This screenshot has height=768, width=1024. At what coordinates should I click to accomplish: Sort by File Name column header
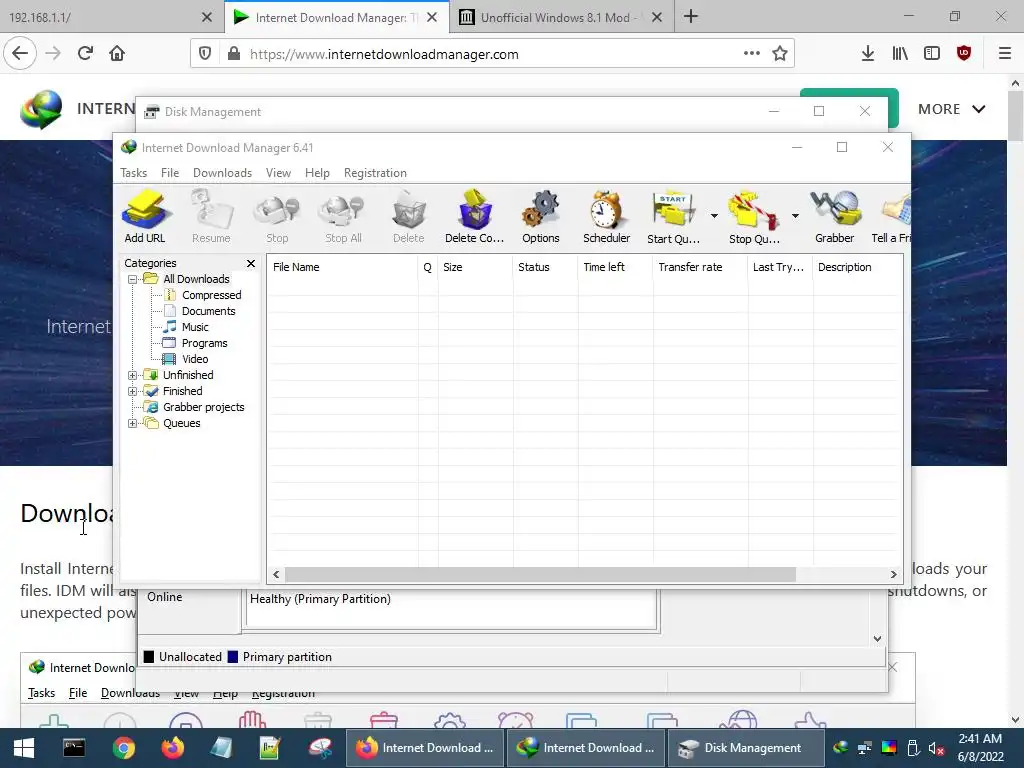tap(342, 267)
